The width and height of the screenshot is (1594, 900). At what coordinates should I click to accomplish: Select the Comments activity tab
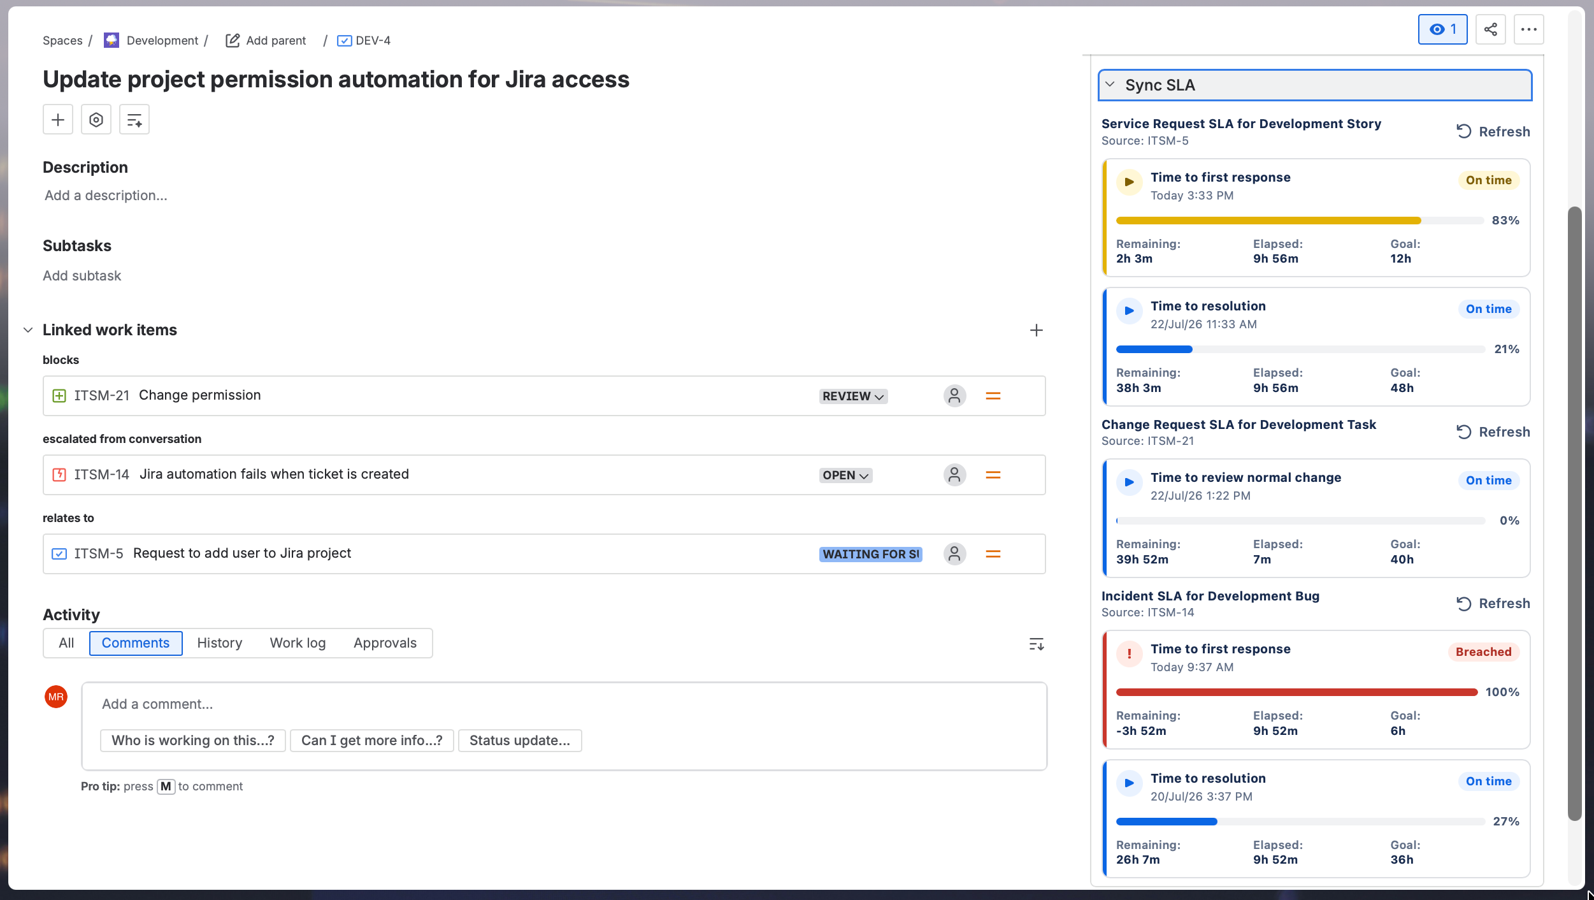tap(135, 643)
